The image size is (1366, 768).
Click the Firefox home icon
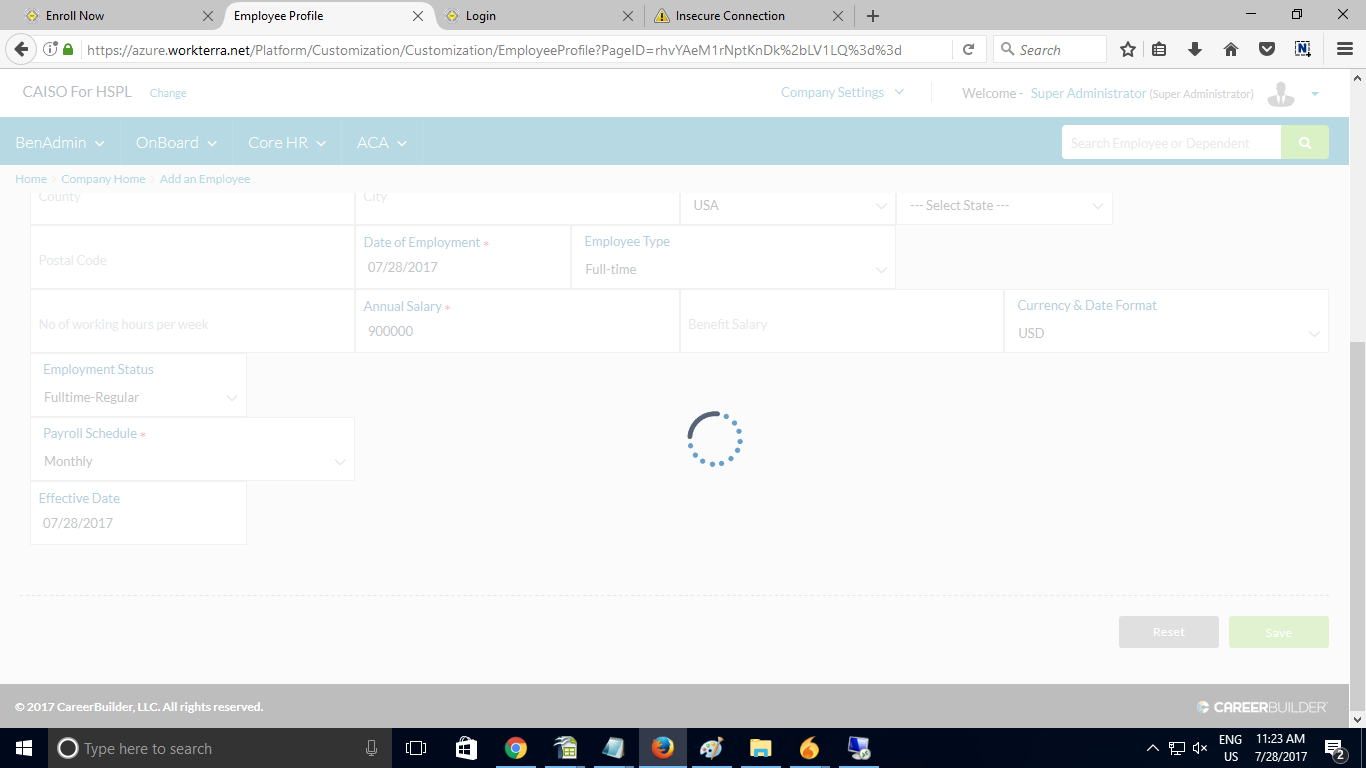click(x=1231, y=50)
